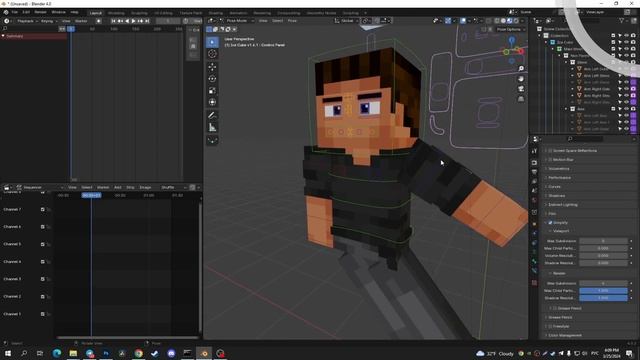
Task: Toggle the Freestyle checkbox
Action: click(550, 326)
